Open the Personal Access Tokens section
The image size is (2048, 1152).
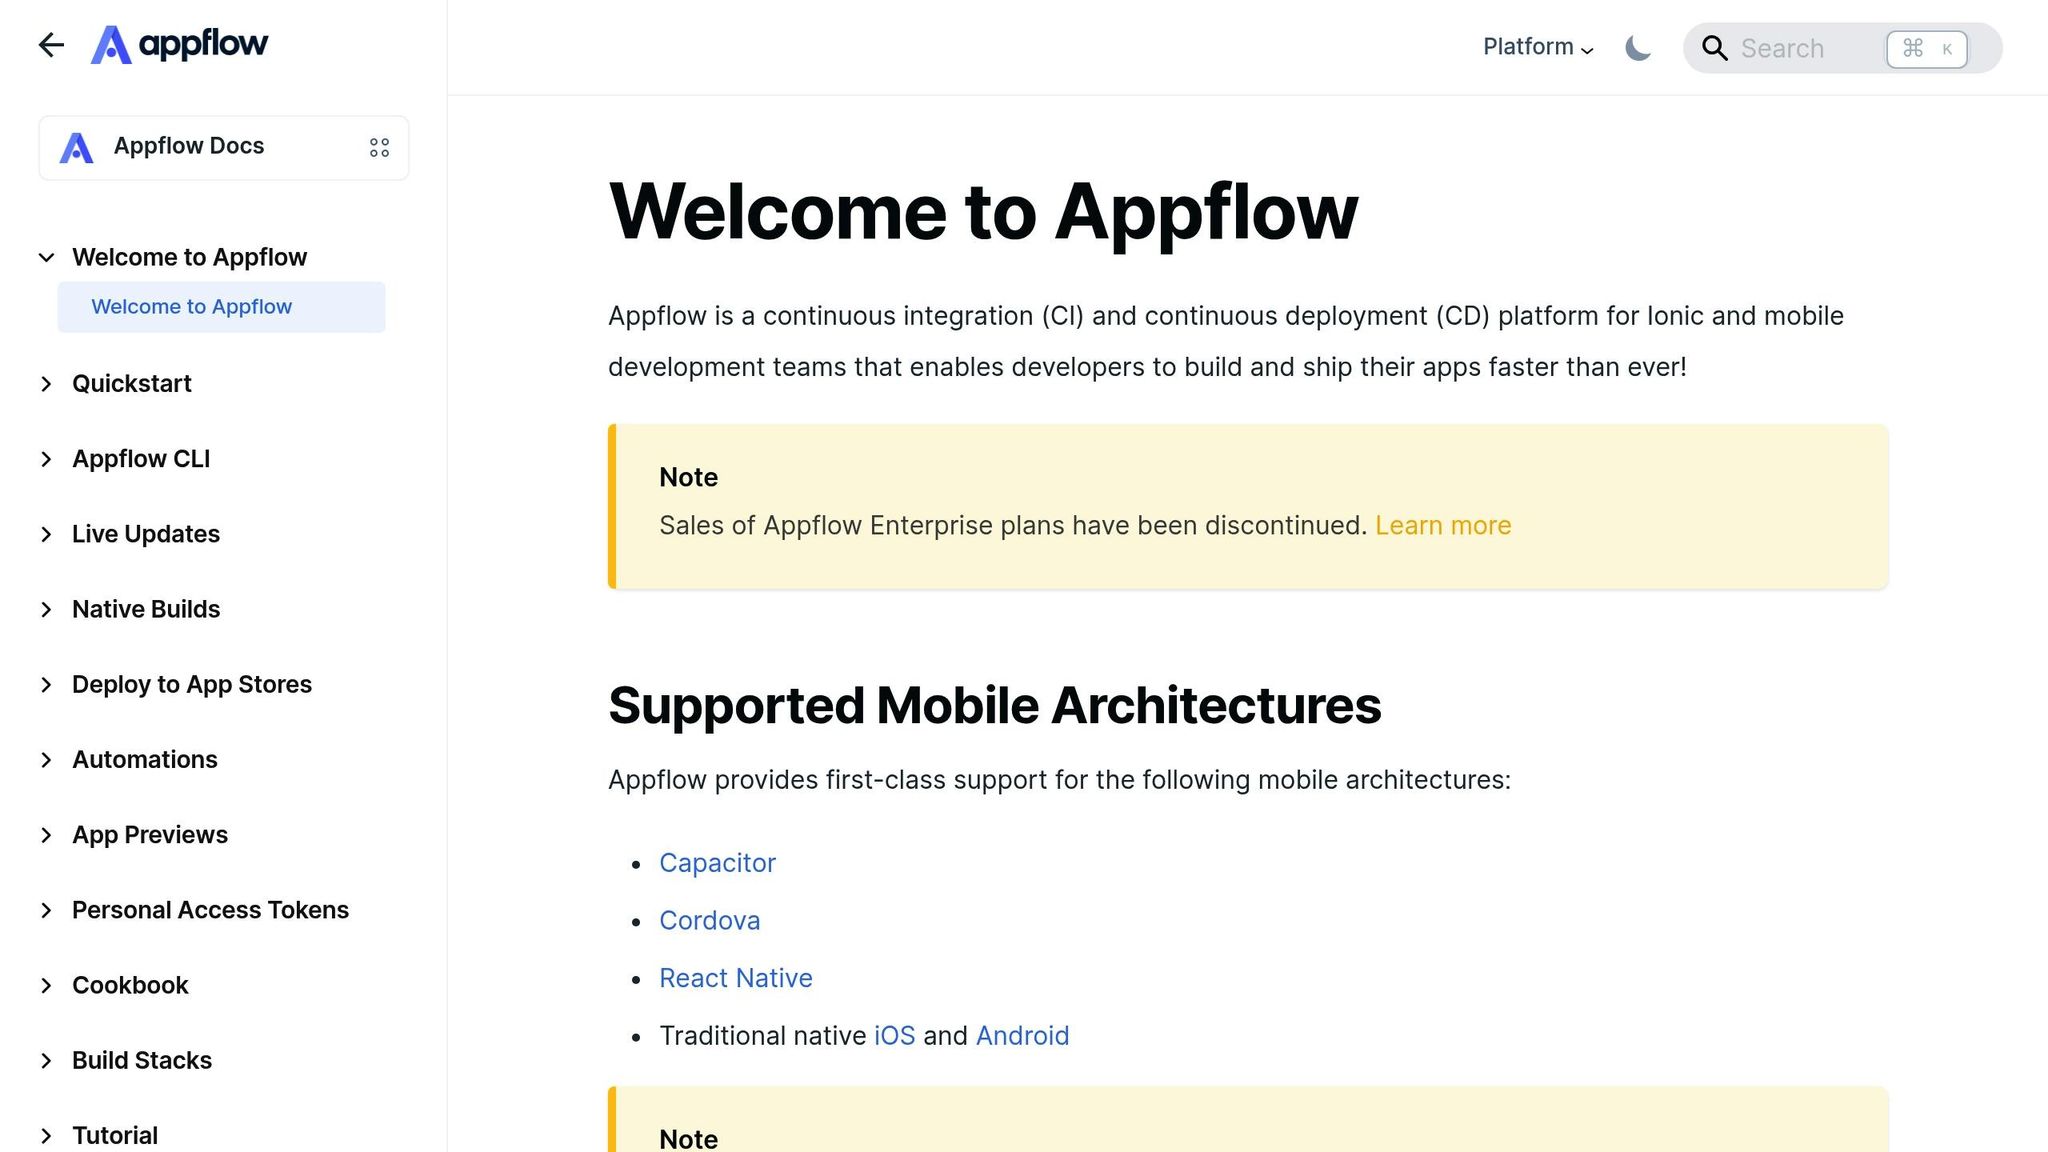(x=210, y=910)
